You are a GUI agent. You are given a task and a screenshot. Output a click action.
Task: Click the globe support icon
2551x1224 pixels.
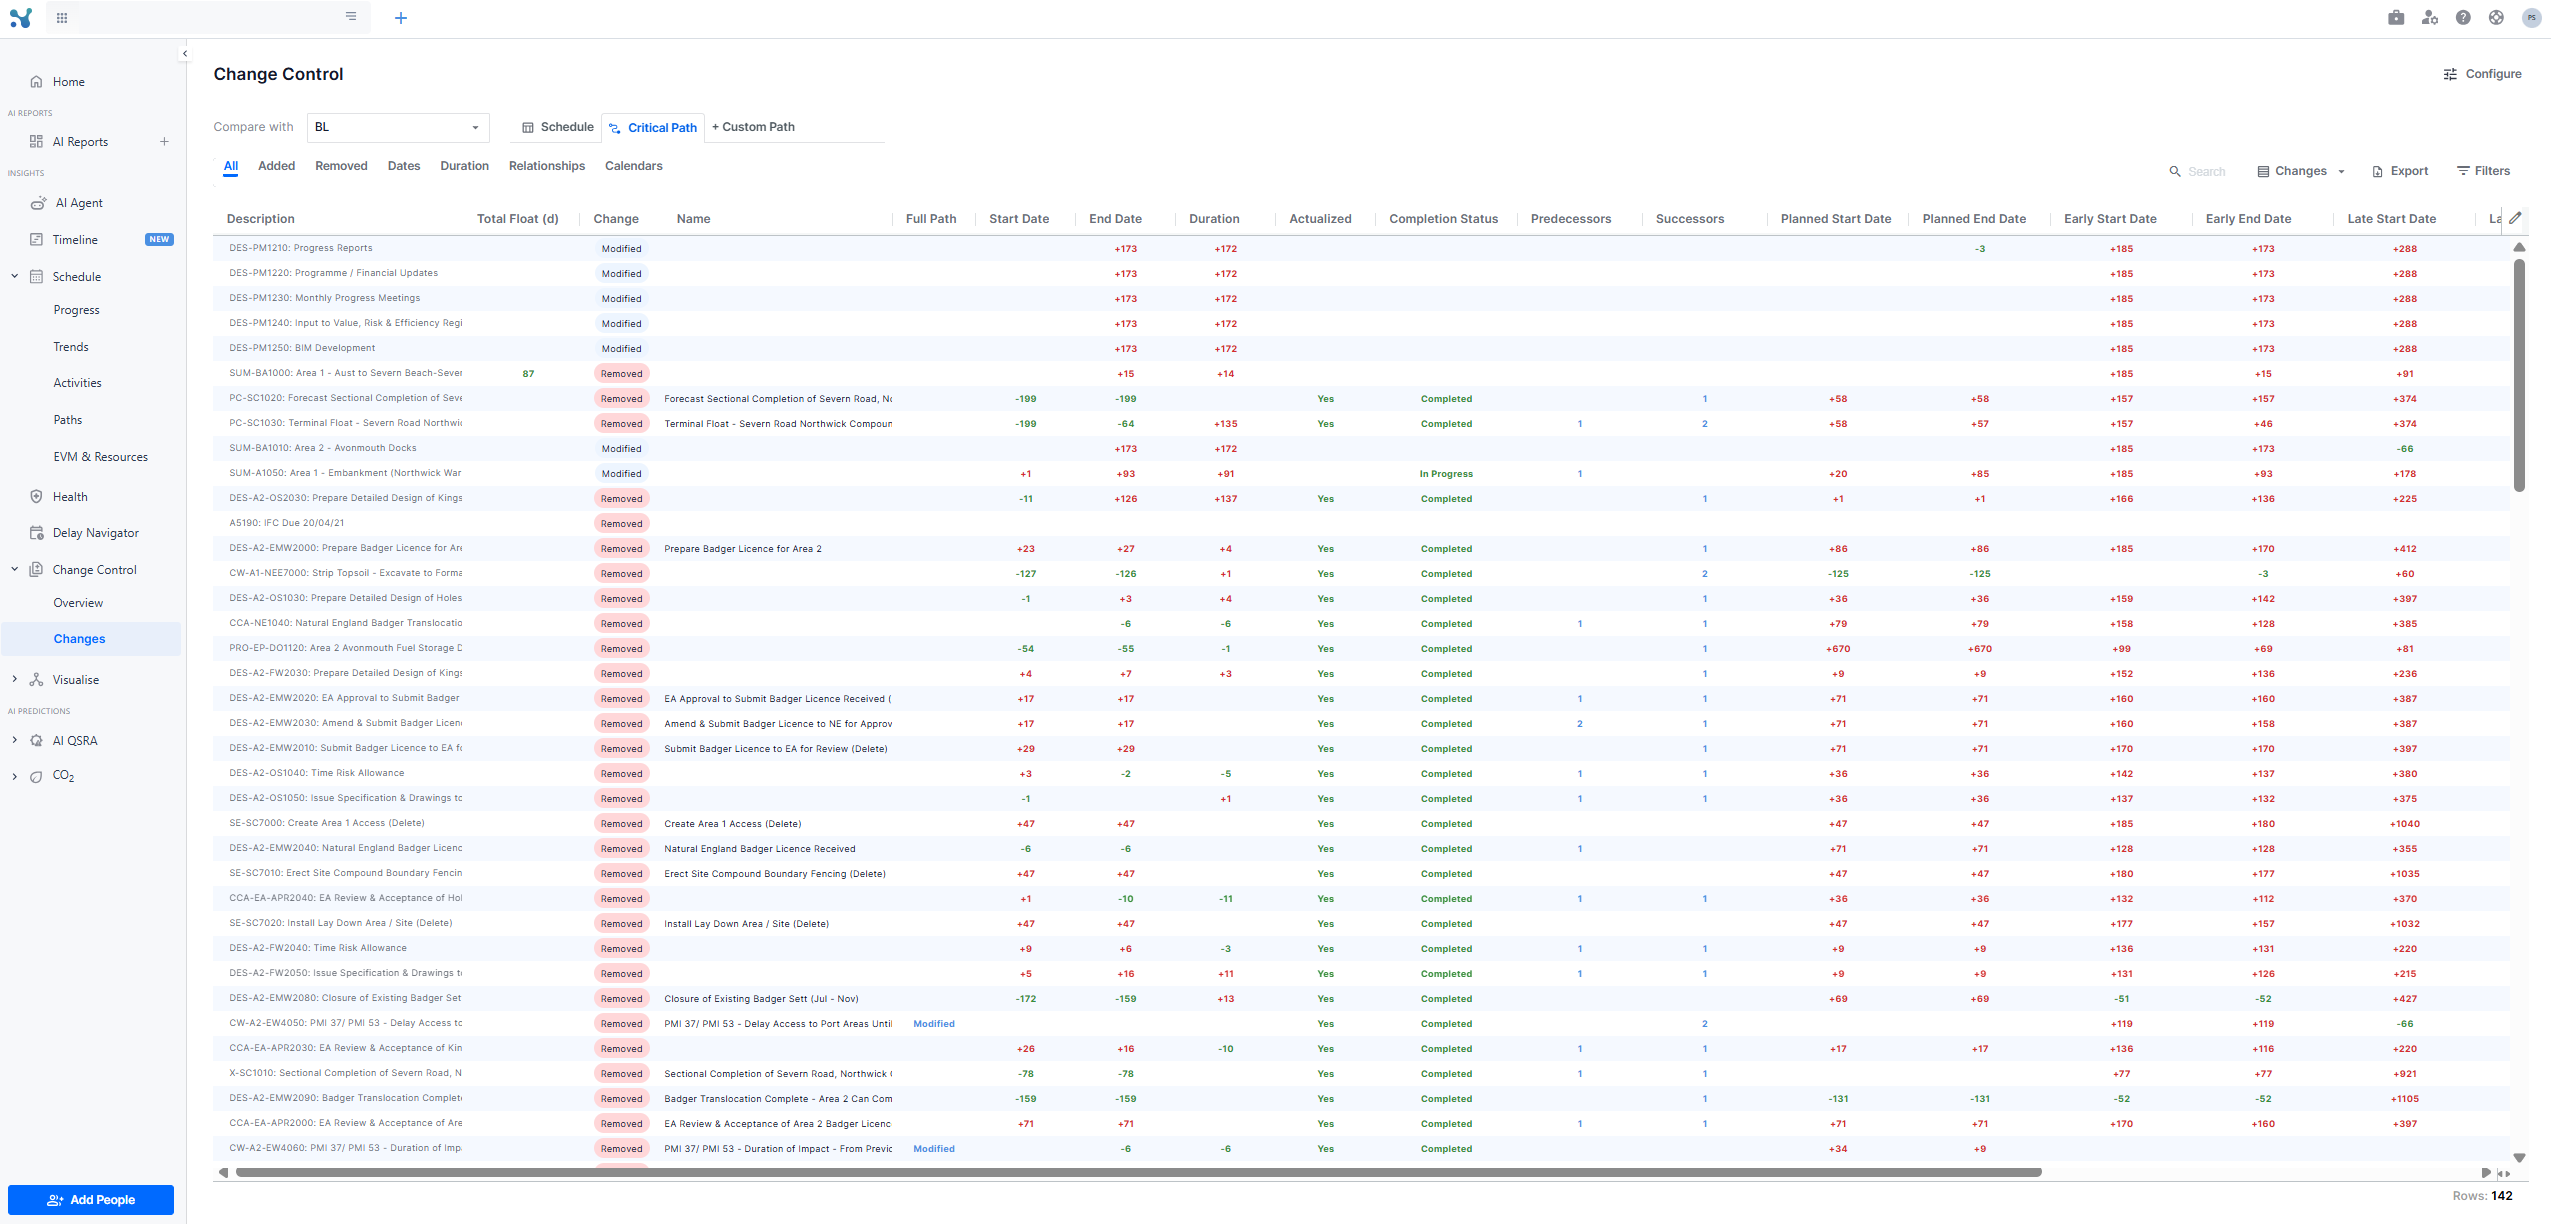[x=2496, y=17]
